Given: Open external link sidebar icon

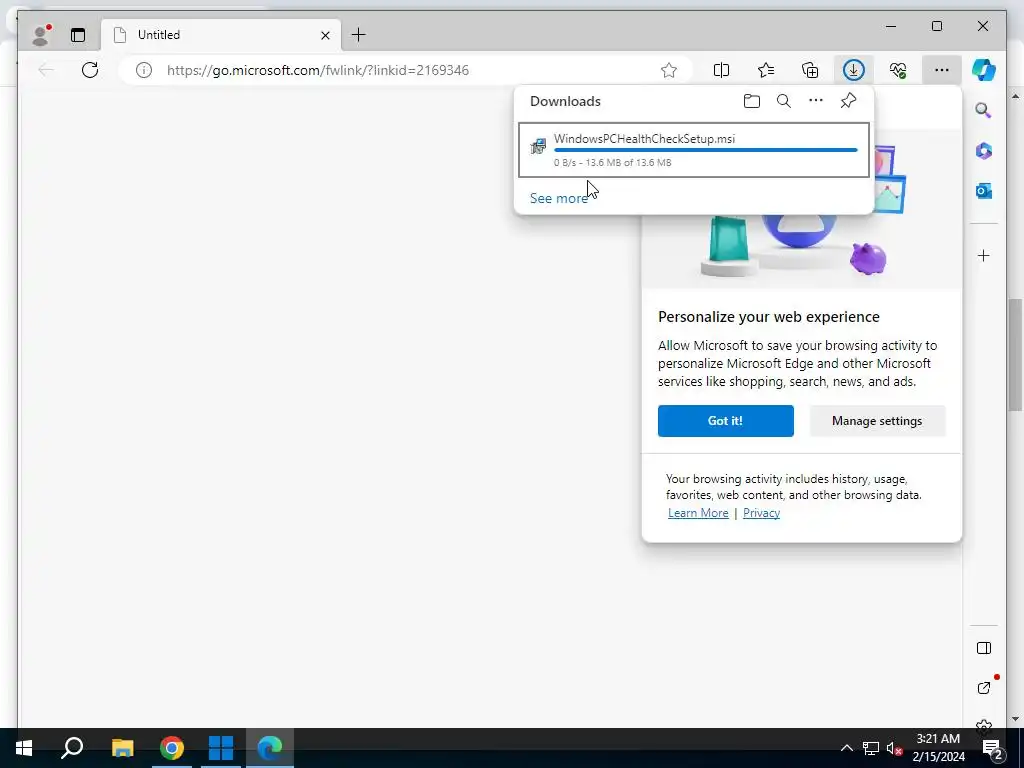Looking at the screenshot, I should (984, 687).
